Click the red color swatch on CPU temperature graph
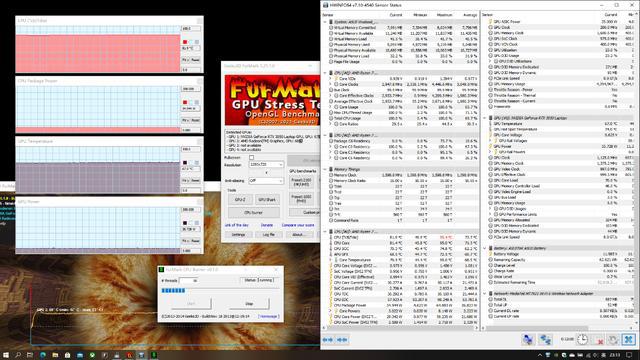 (x=185, y=42)
